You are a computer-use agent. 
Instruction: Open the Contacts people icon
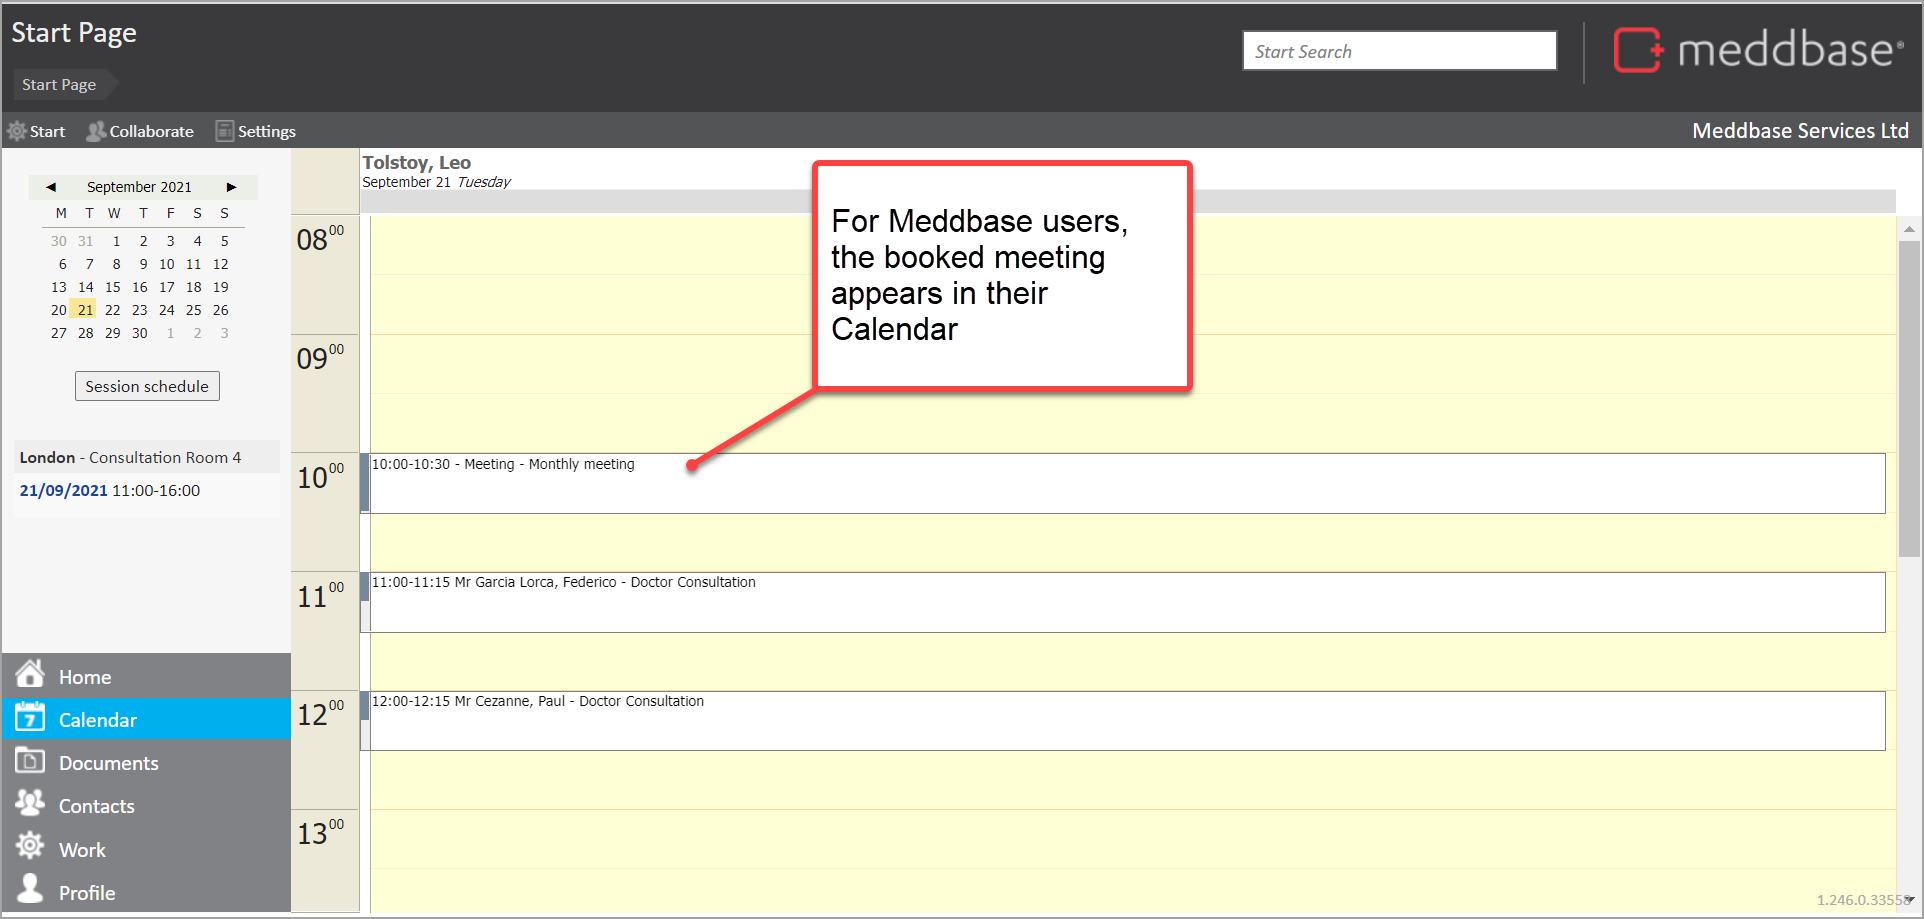coord(30,804)
